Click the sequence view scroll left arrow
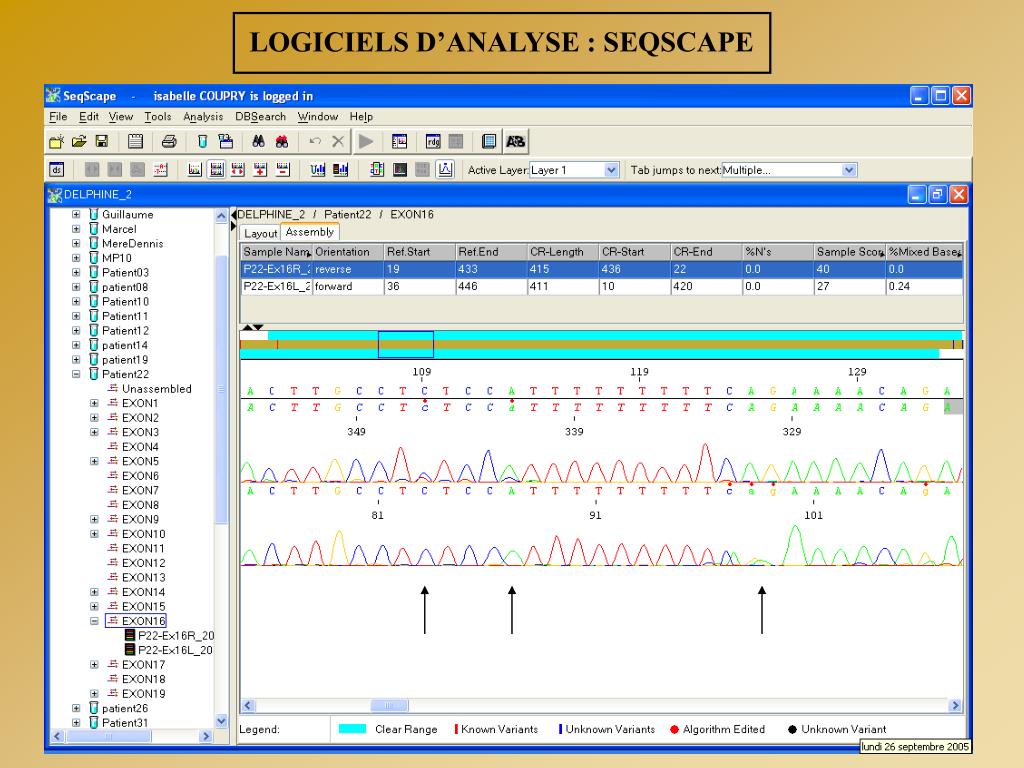The height and width of the screenshot is (768, 1024). [248, 705]
